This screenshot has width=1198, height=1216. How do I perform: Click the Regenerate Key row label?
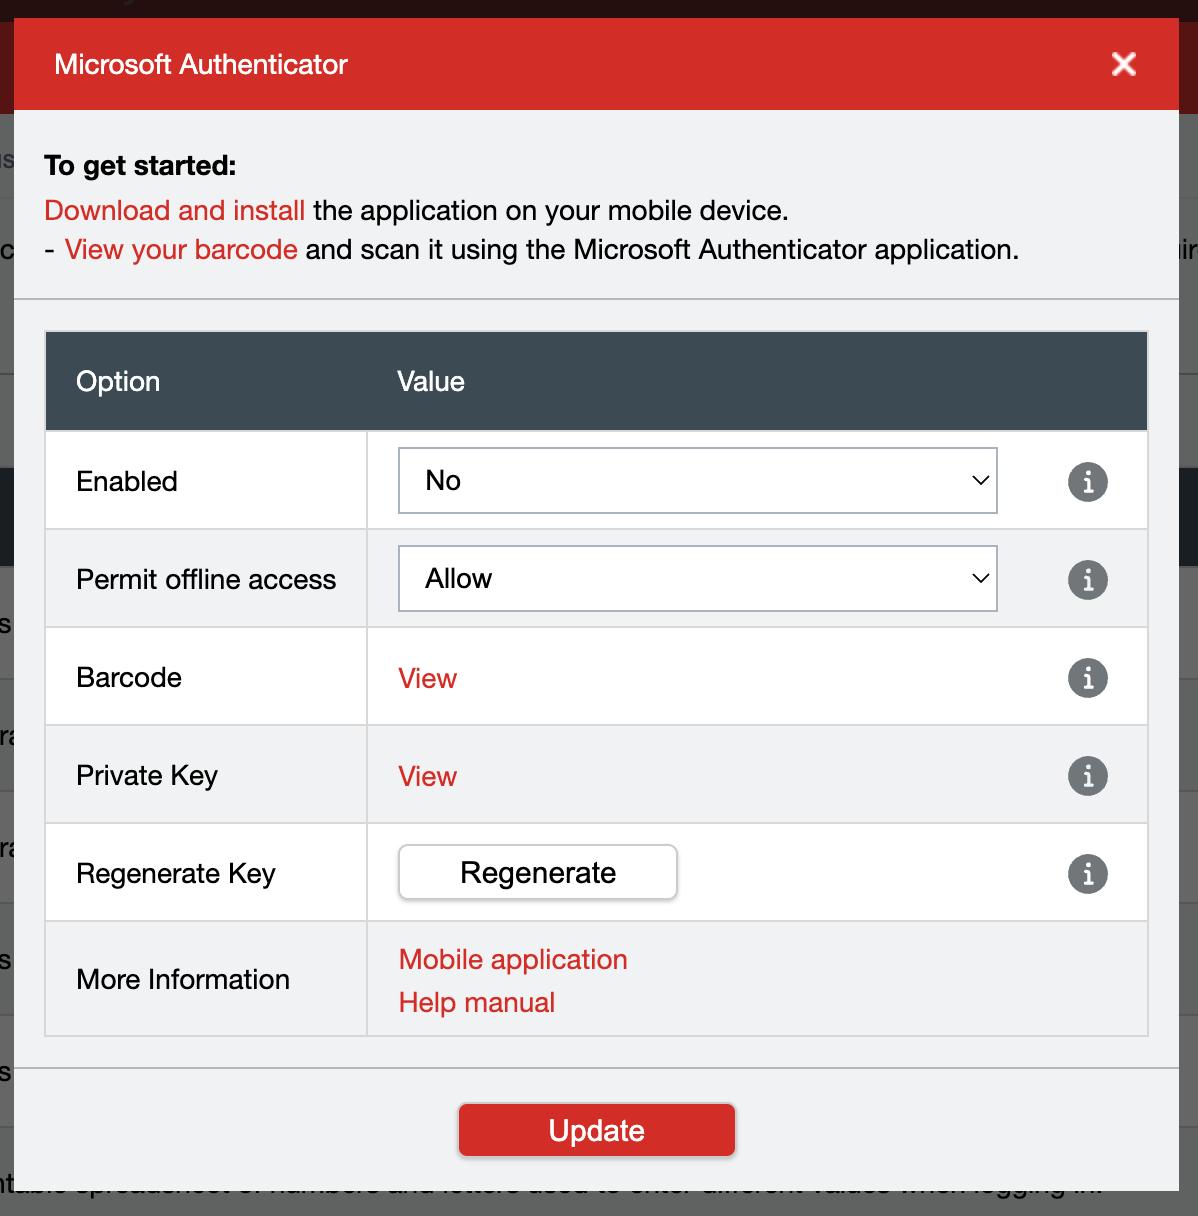pos(176,873)
